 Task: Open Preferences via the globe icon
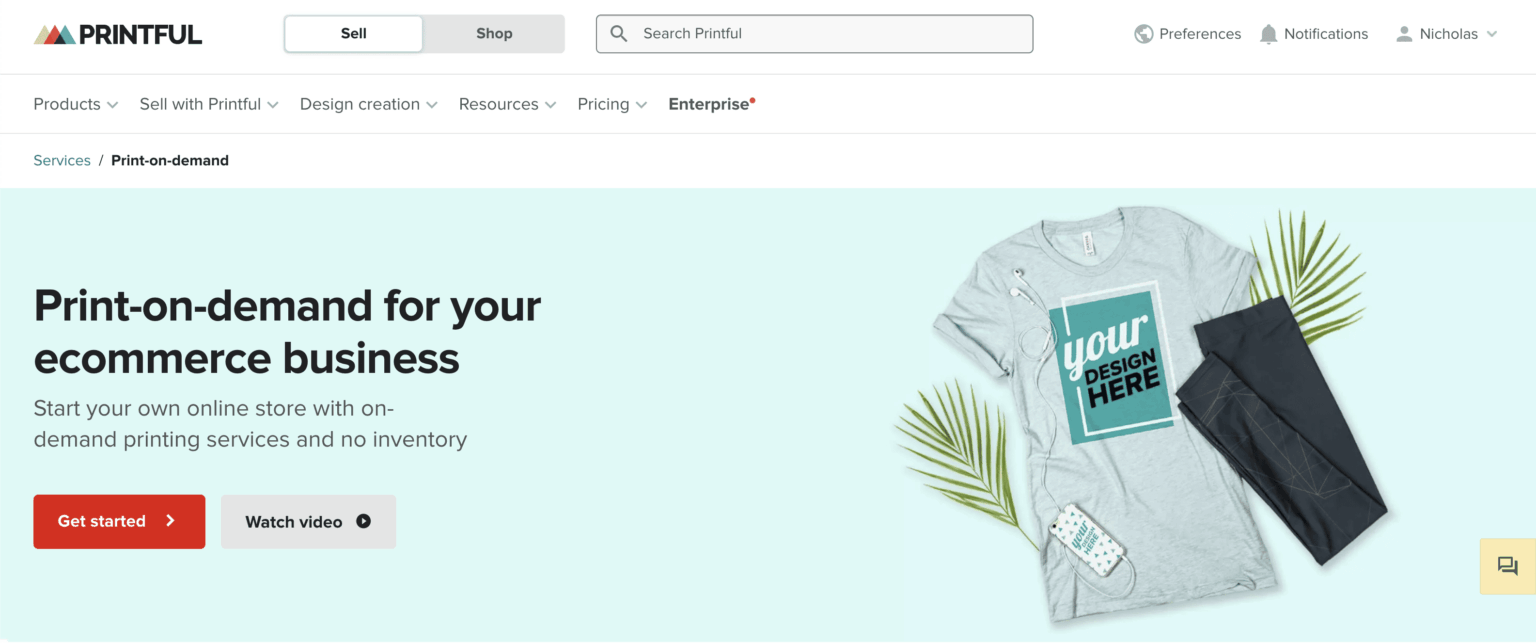[x=1142, y=33]
